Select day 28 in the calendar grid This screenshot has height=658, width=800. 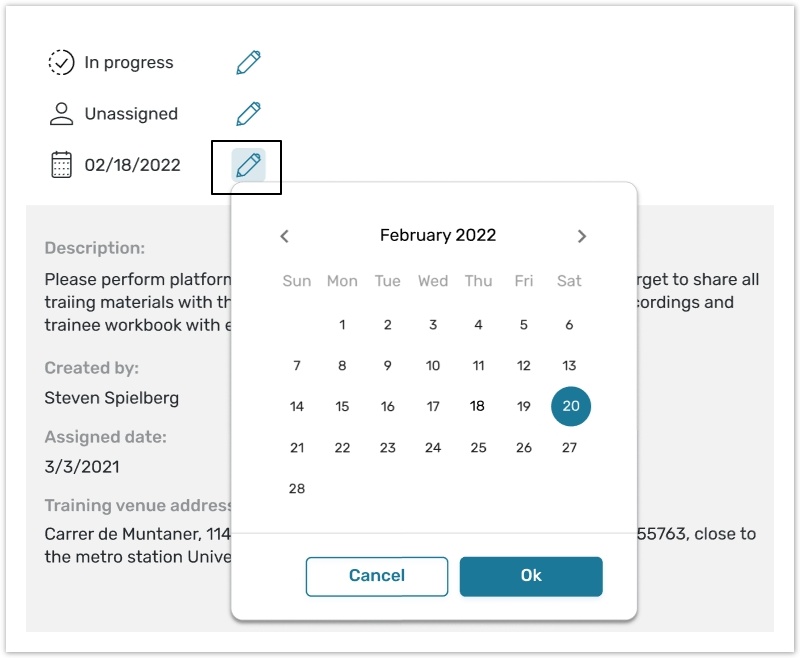[297, 489]
